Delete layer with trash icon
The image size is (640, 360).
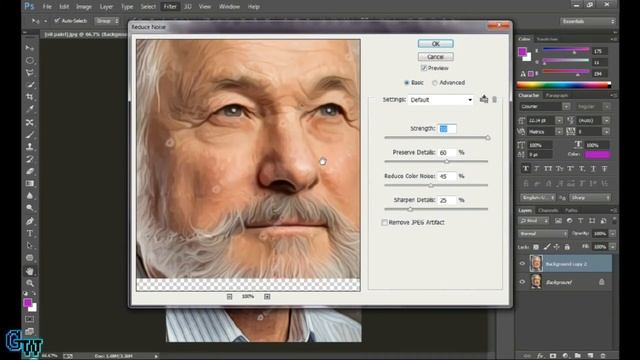pyautogui.click(x=603, y=356)
